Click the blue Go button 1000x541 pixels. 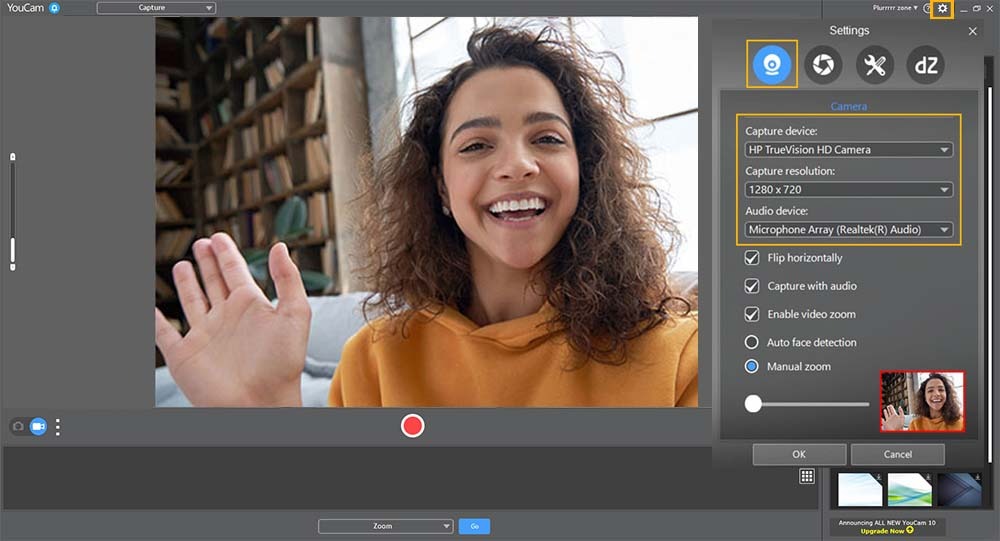click(474, 526)
